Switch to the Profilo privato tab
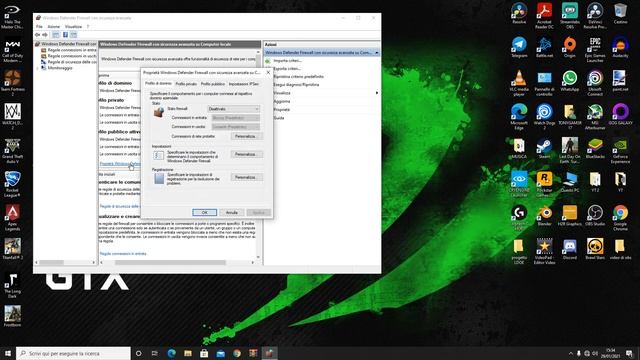640x360 pixels. click(186, 84)
